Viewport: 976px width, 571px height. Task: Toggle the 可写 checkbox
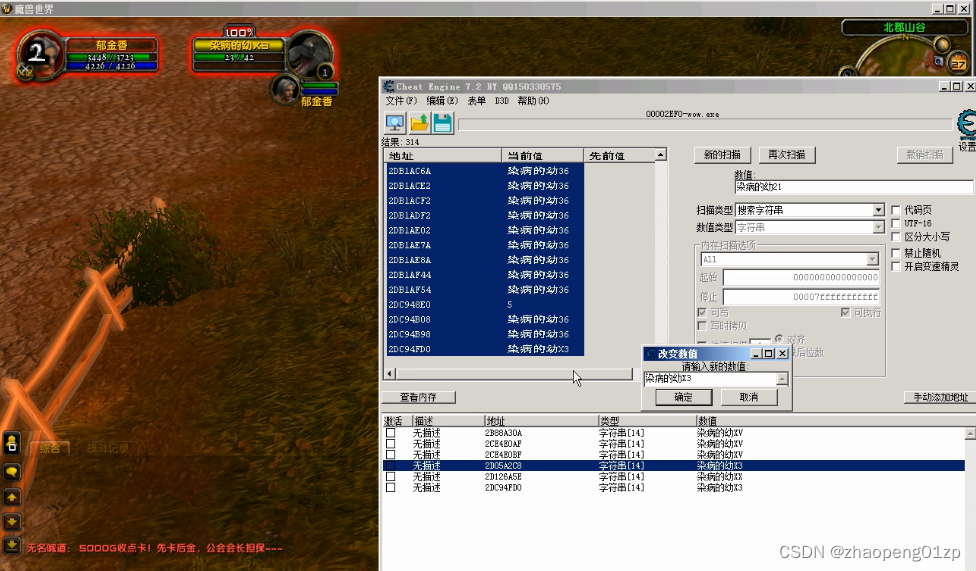coord(702,312)
